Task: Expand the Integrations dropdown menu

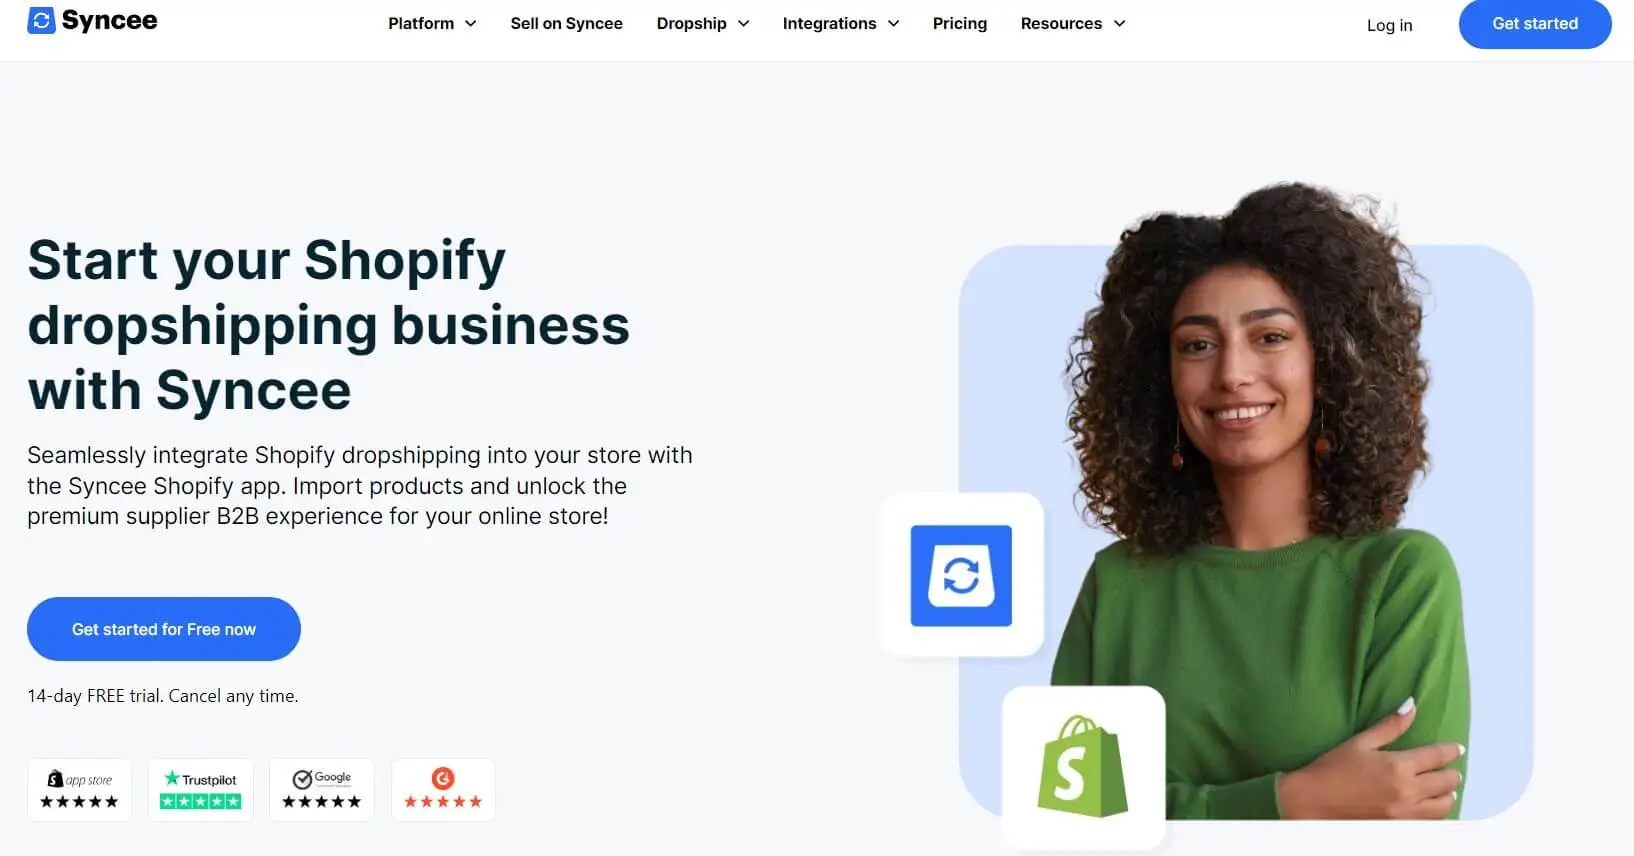Action: pyautogui.click(x=841, y=23)
